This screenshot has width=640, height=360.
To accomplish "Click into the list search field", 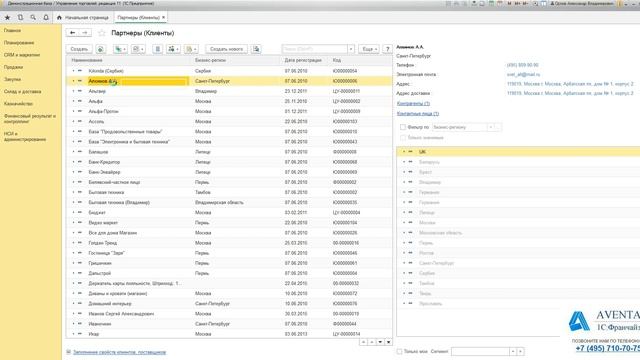I will [x=315, y=49].
